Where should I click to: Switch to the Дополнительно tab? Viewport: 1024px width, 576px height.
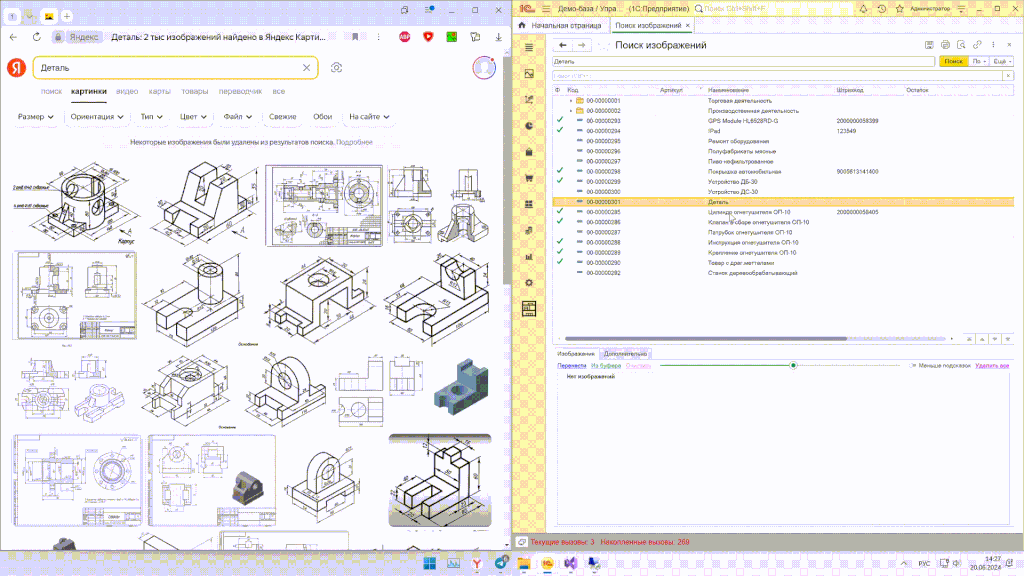pos(626,354)
